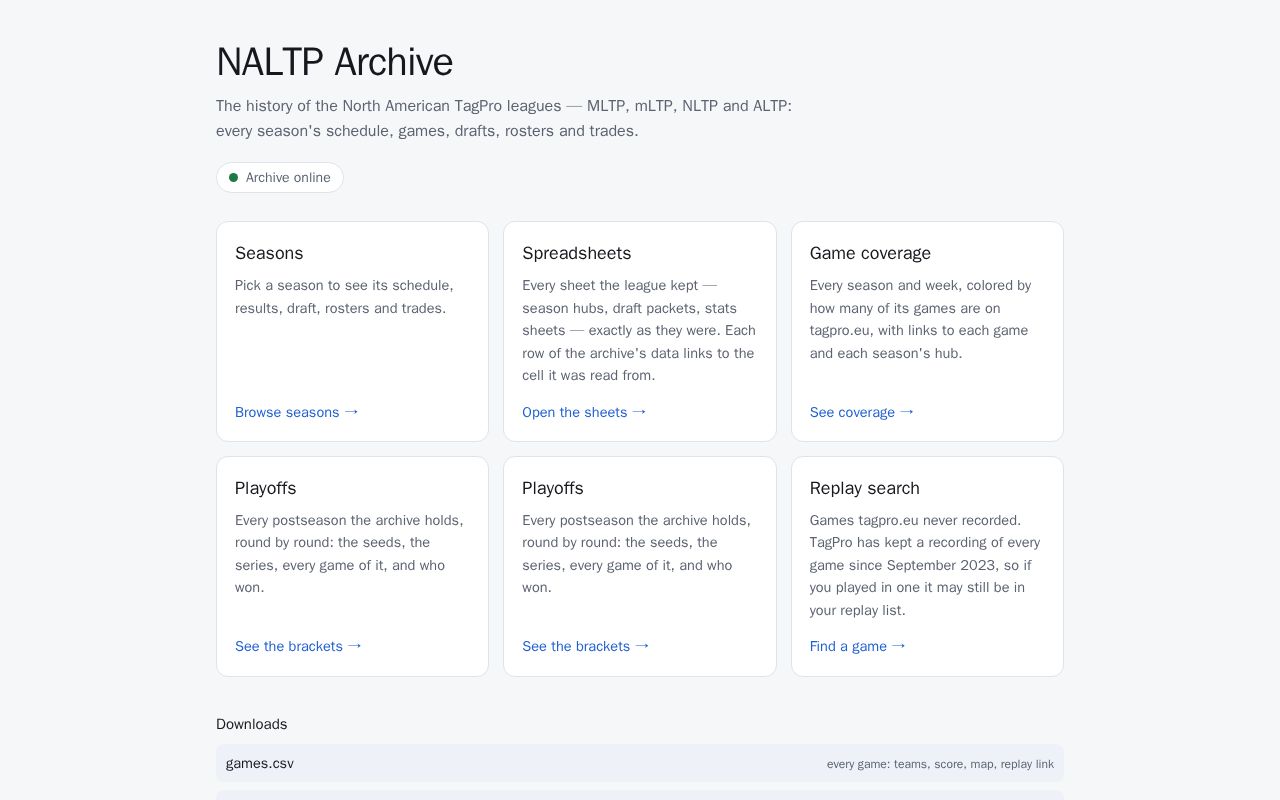This screenshot has width=1280, height=800.
Task: Click the green status dot beside Archive online
Action: click(x=233, y=178)
